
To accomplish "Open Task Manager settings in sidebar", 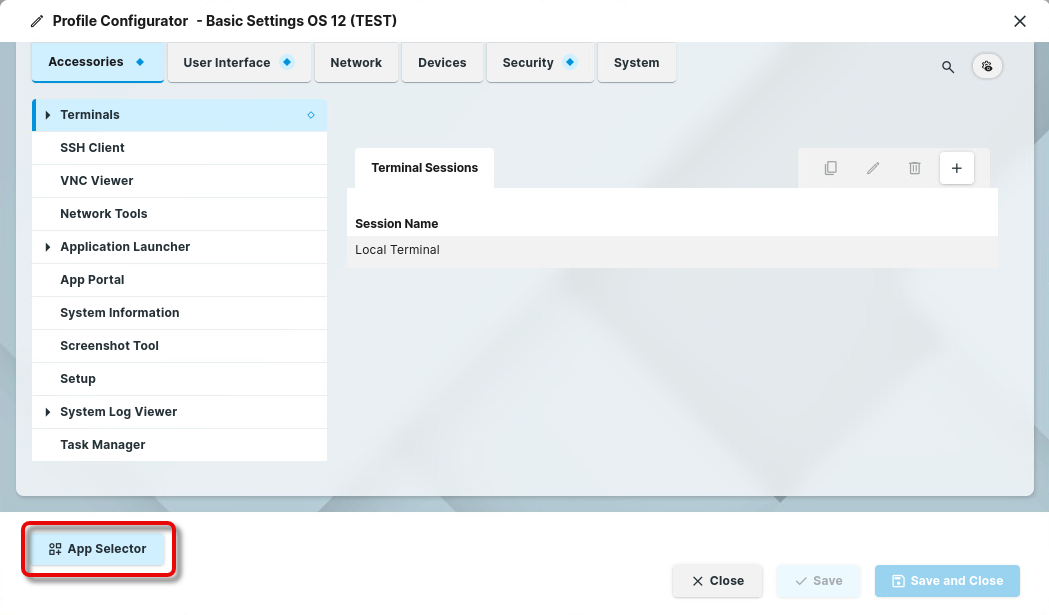I will pyautogui.click(x=103, y=445).
